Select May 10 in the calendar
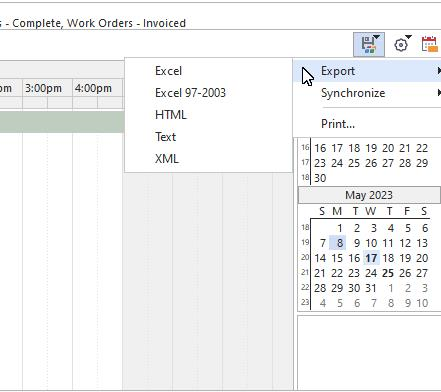This screenshot has width=441, height=392. point(371,243)
